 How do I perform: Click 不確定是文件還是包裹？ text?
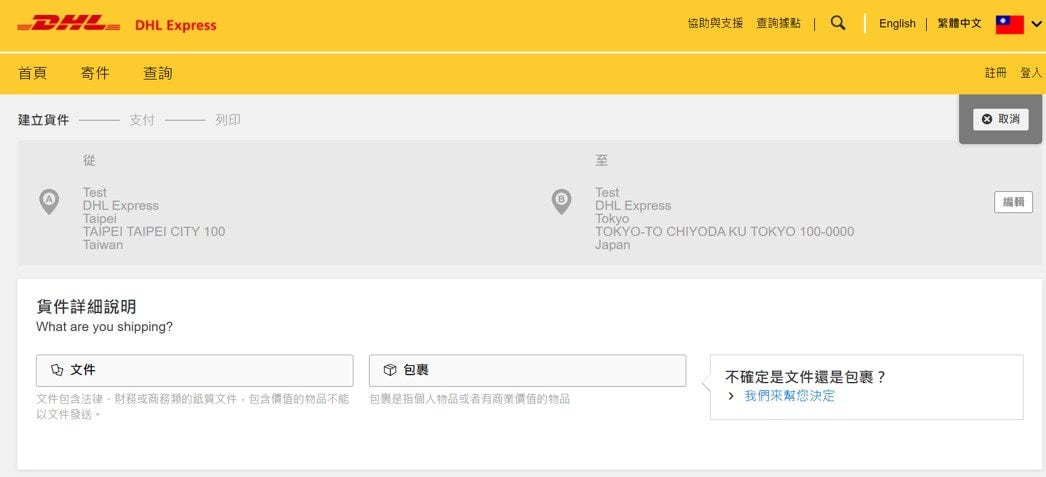tap(806, 377)
